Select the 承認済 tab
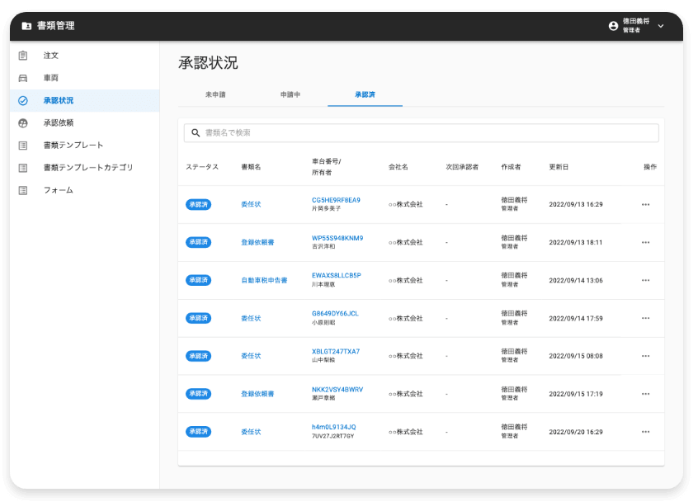Screen dimensions: 698x501 pos(365,94)
